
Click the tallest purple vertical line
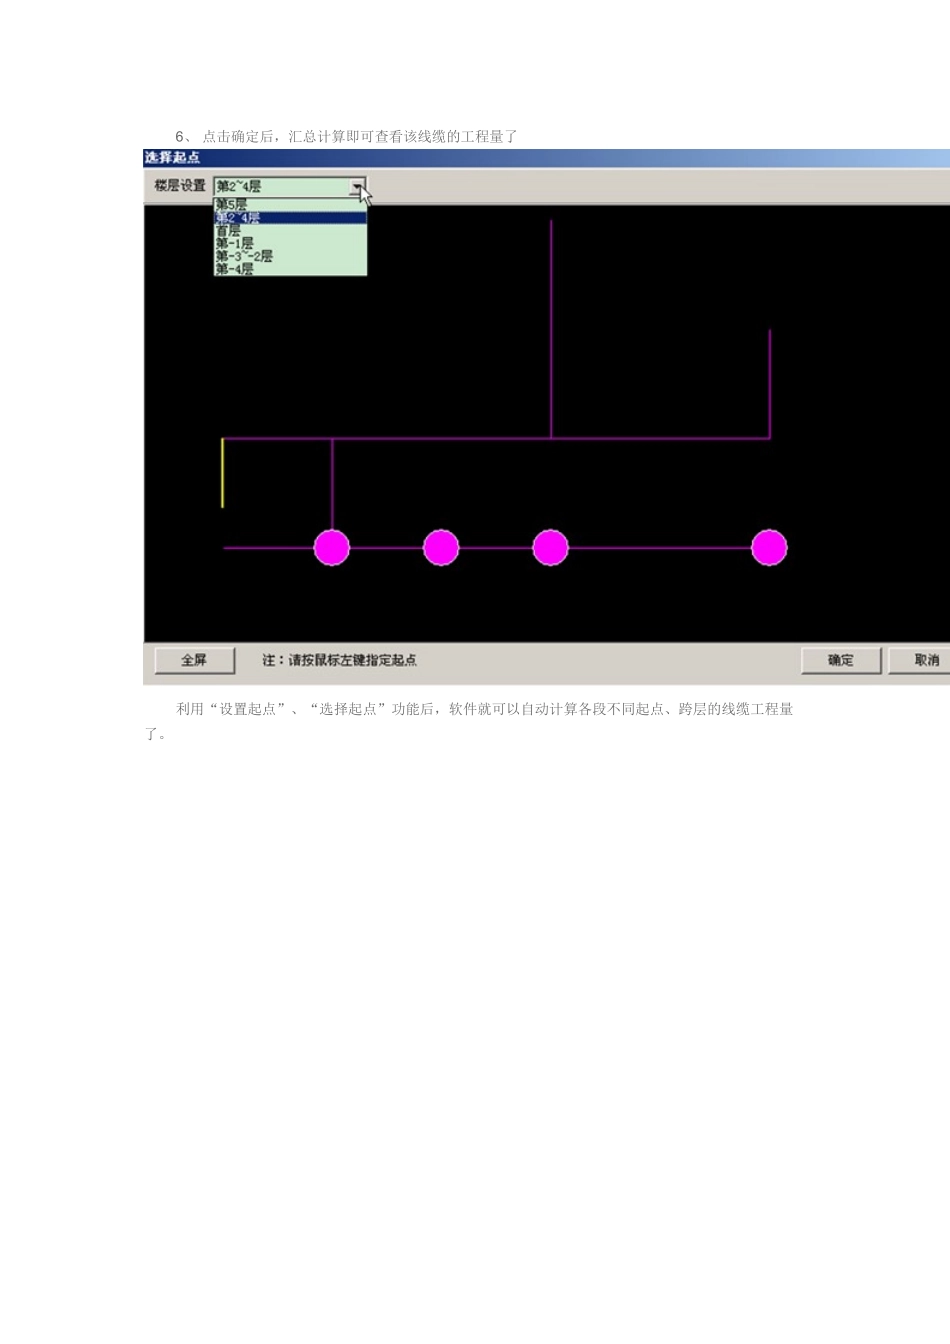[551, 329]
